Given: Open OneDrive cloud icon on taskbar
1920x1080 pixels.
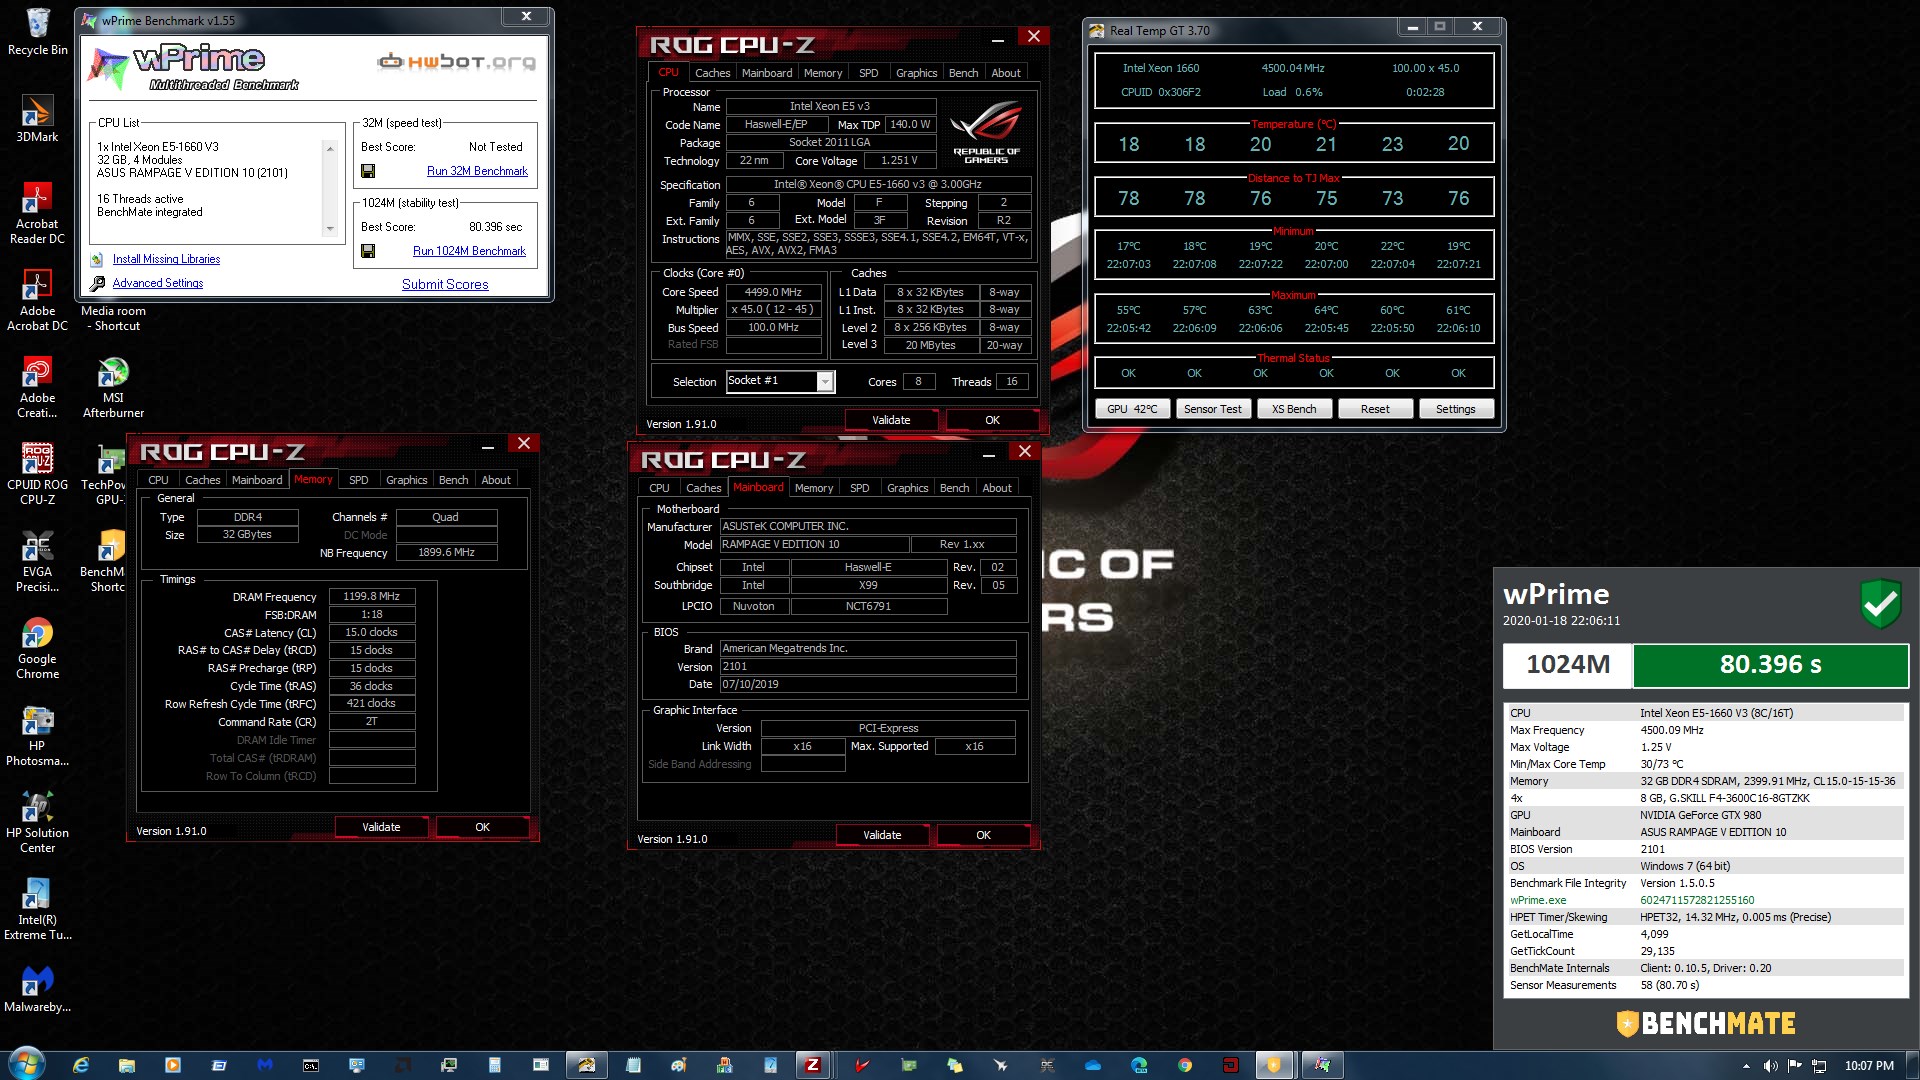Looking at the screenshot, I should (1093, 1065).
